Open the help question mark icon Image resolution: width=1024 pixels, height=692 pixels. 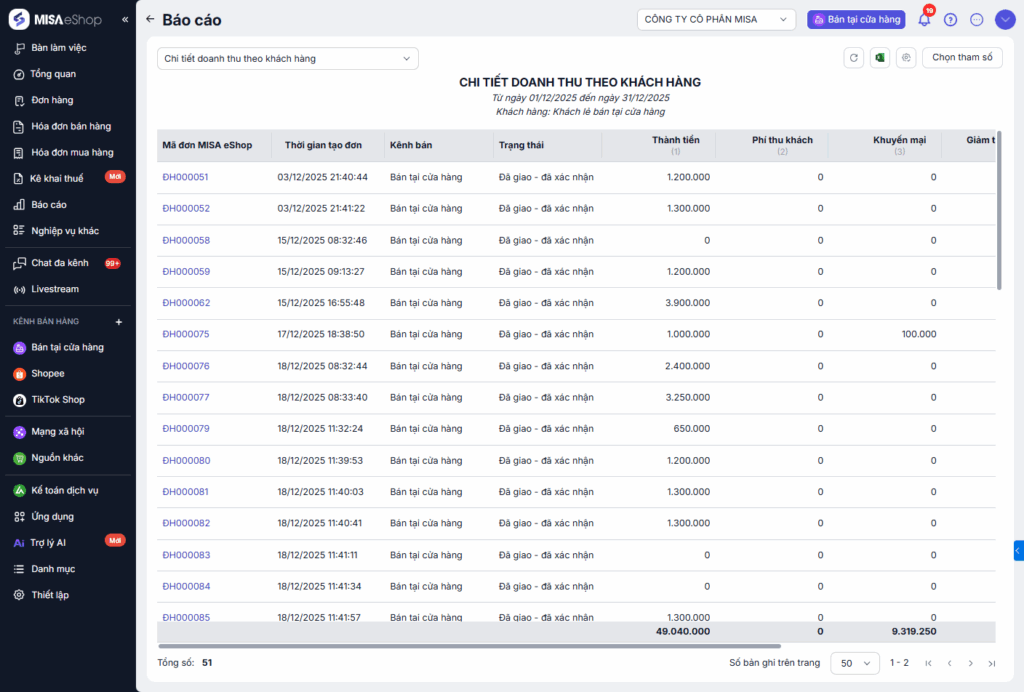pyautogui.click(x=950, y=19)
